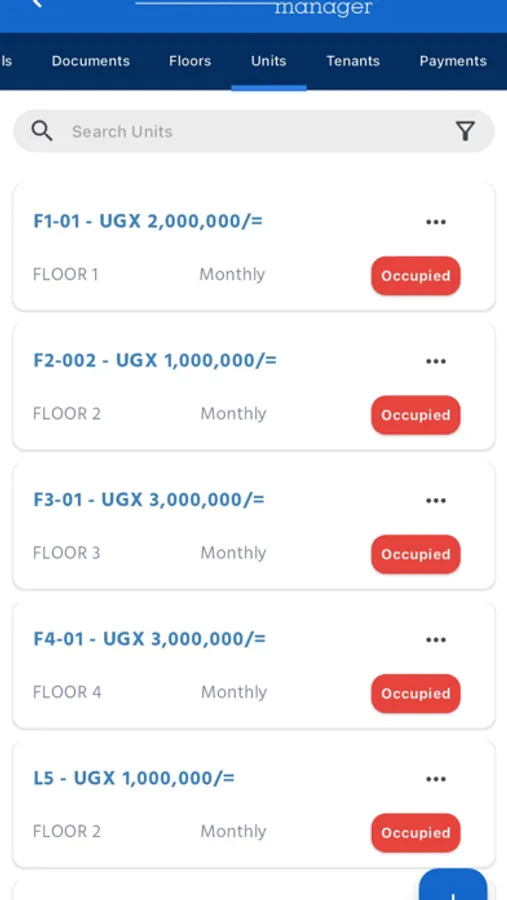The height and width of the screenshot is (900, 507).
Task: Open the three-dot menu for unit F1-01
Action: point(436,222)
